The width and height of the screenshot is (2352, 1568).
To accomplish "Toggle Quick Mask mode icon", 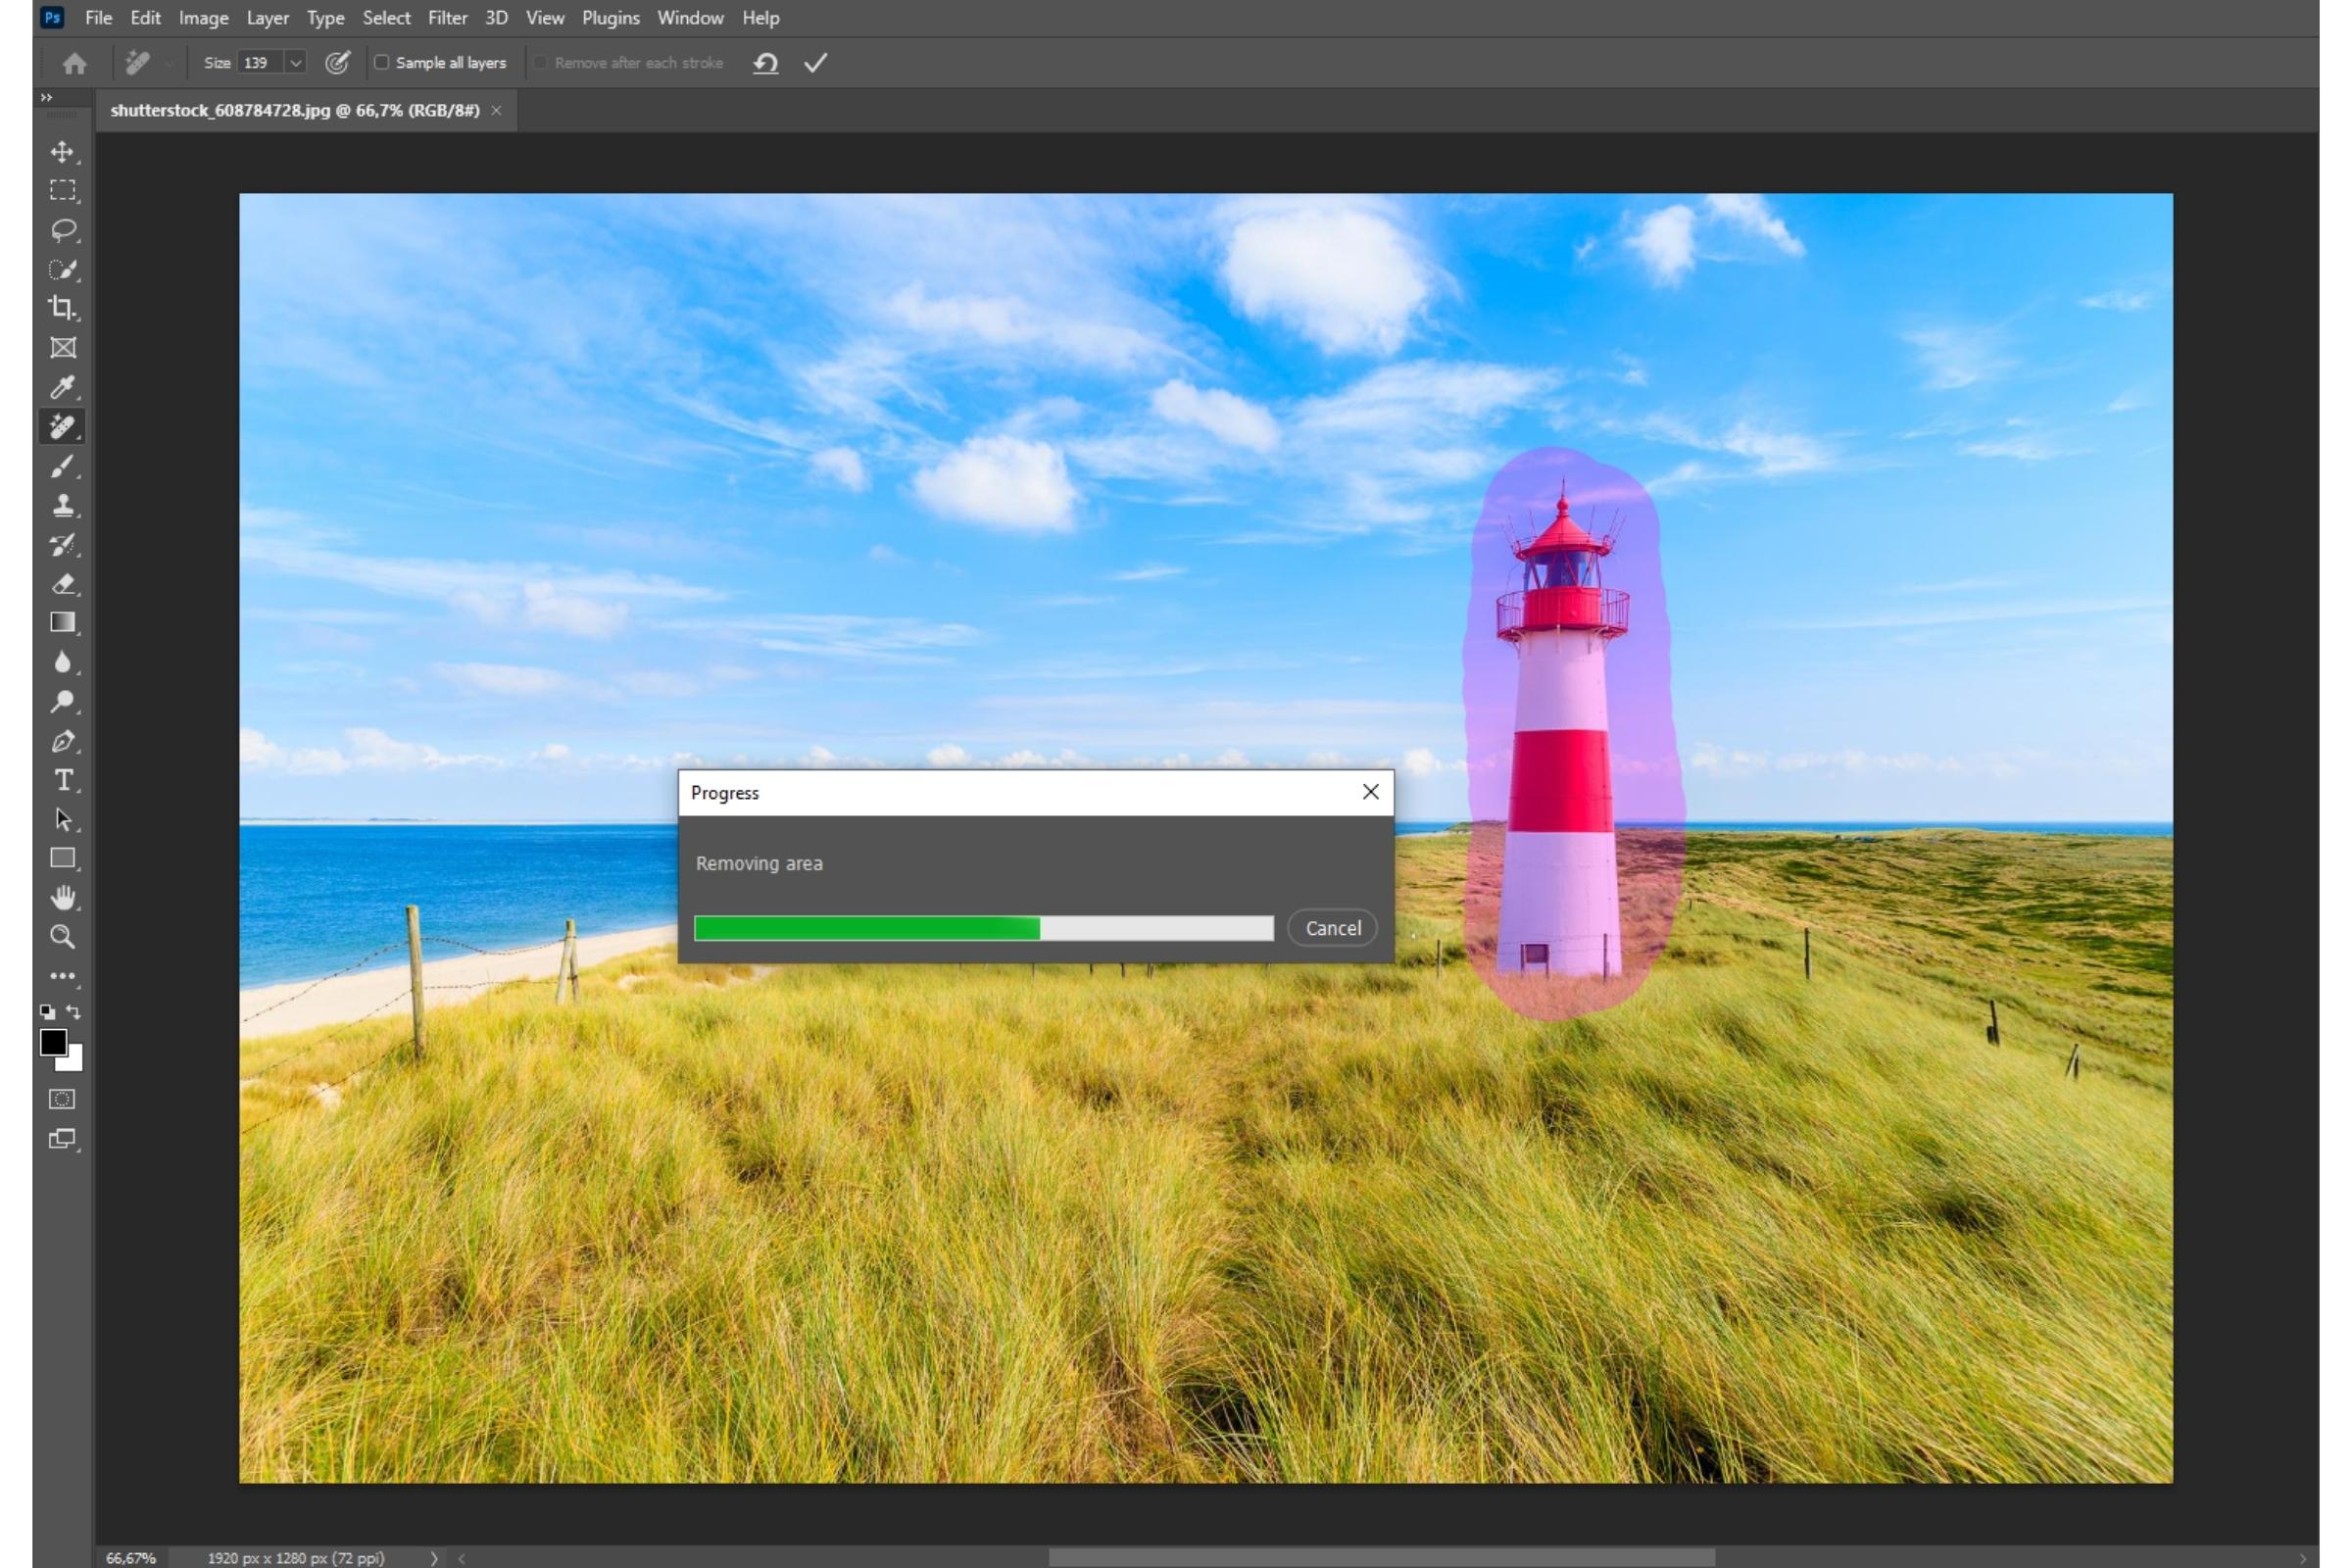I will click(x=62, y=1099).
